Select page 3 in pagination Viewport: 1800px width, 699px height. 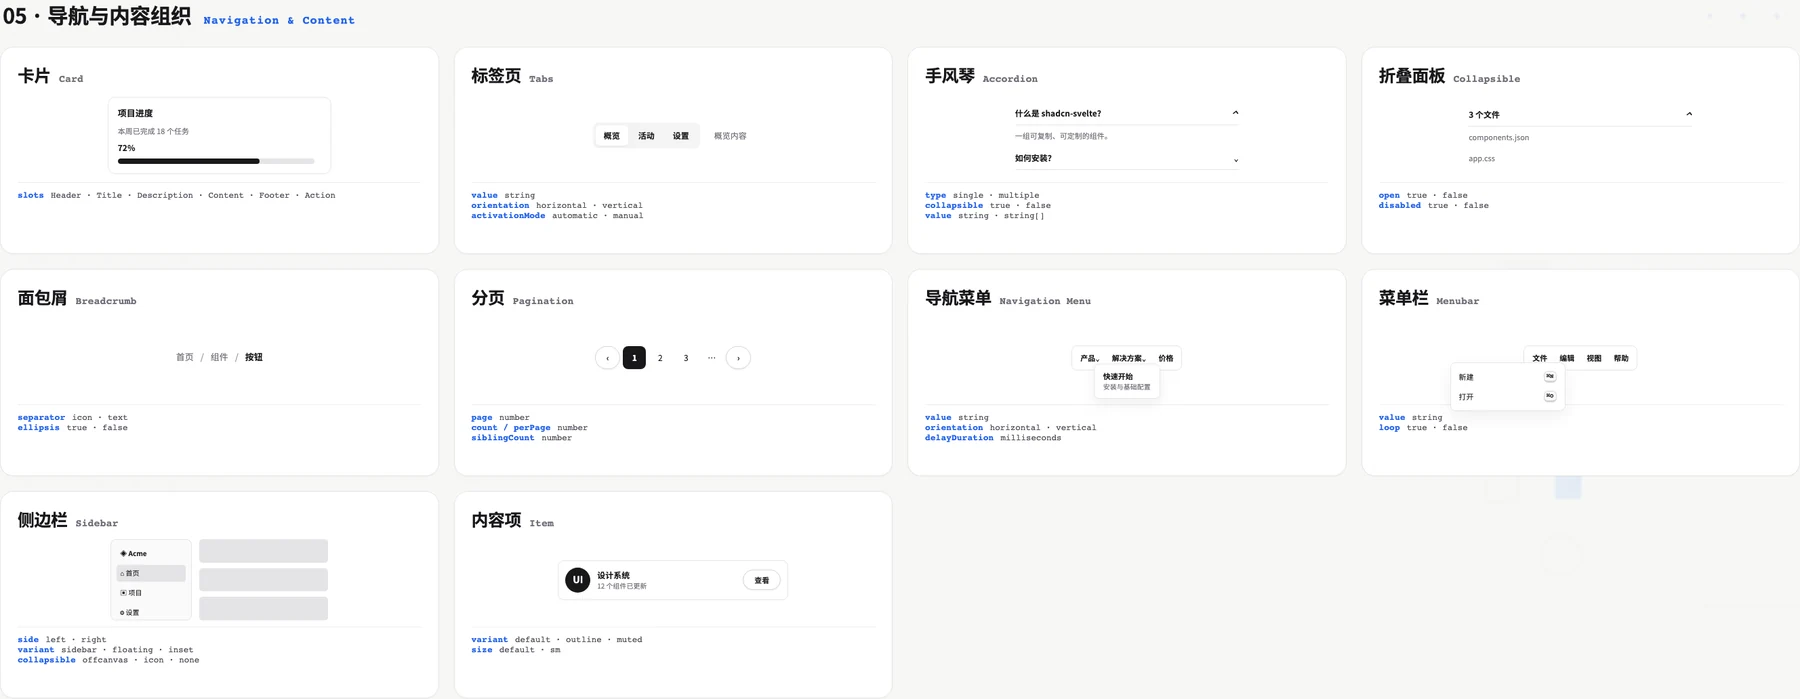coord(686,358)
